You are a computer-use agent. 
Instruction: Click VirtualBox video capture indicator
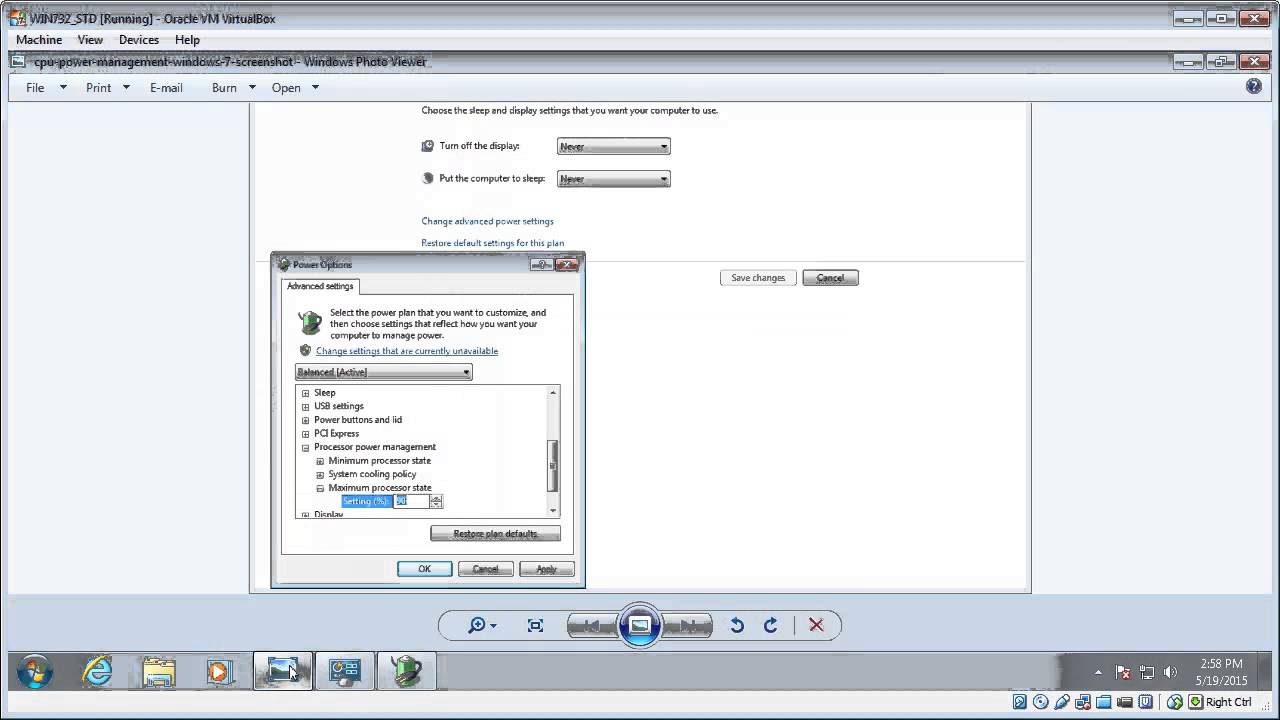point(1125,702)
